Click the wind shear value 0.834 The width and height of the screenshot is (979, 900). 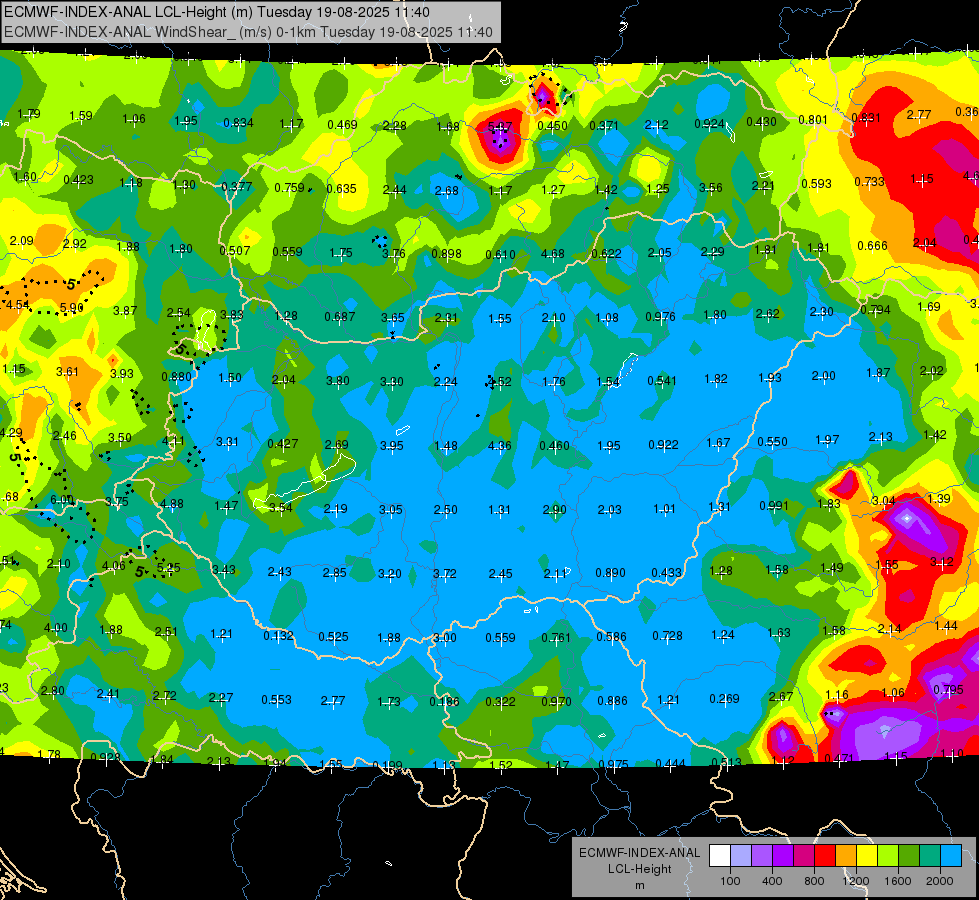pos(239,122)
